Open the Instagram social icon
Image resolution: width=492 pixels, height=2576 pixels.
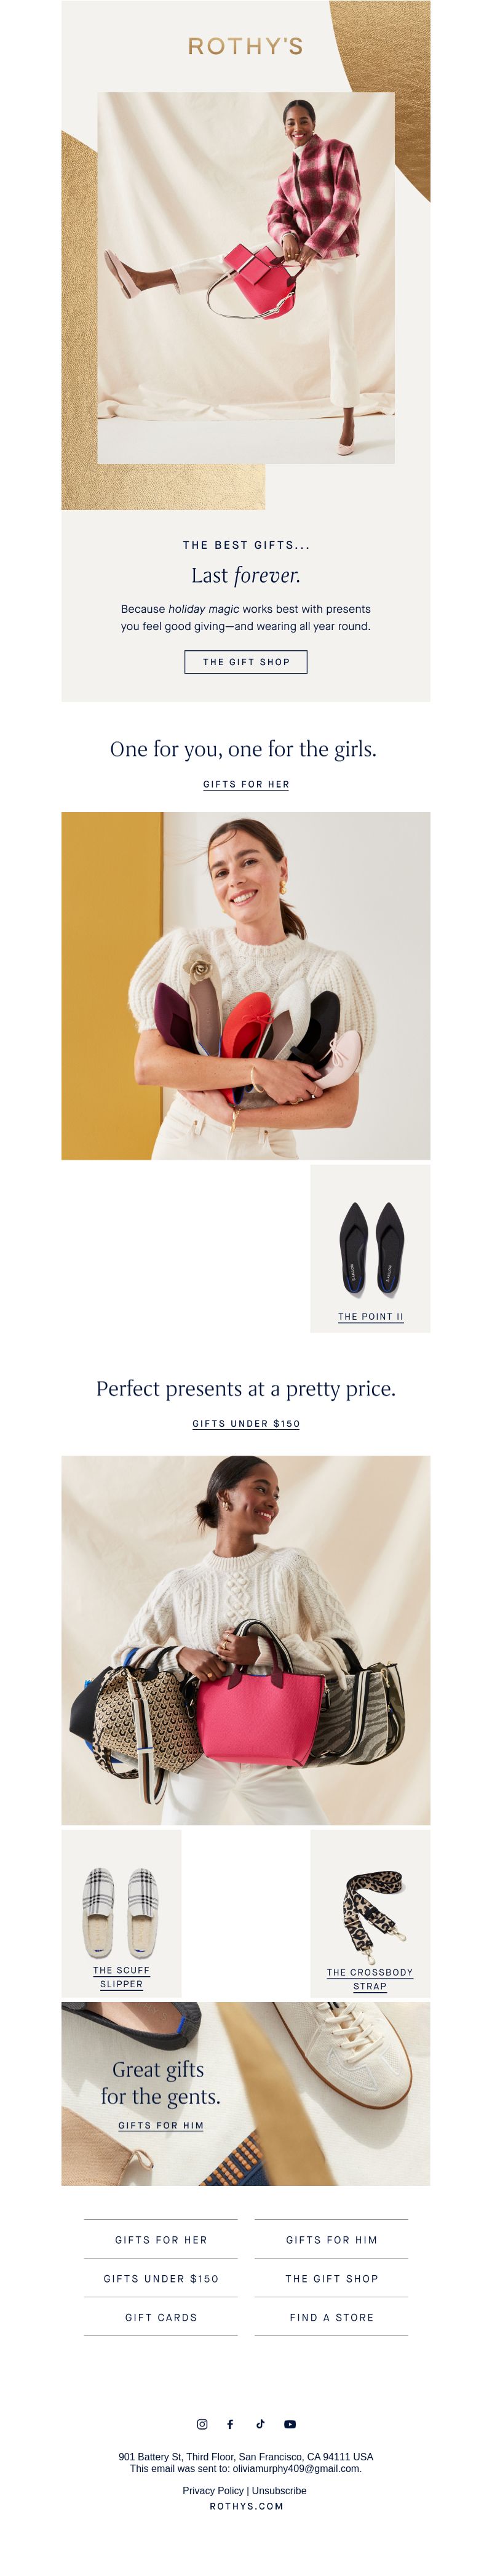click(202, 2424)
